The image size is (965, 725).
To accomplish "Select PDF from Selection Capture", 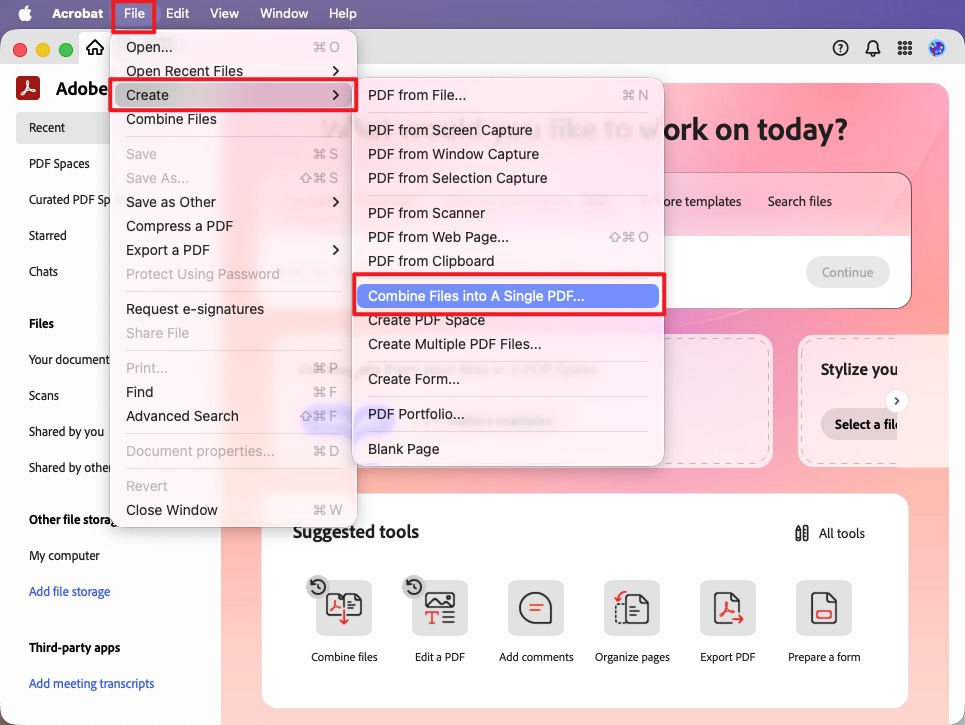I will [x=508, y=178].
